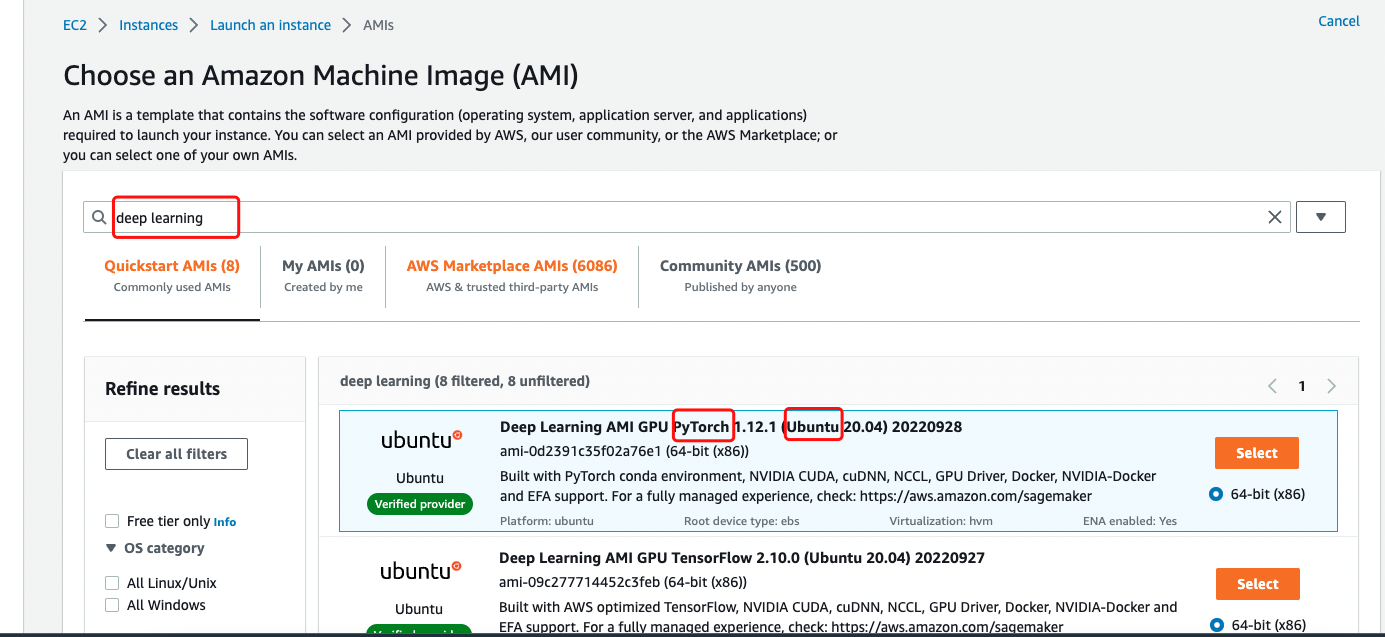1385x637 pixels.
Task: Open AWS Marketplace AMIs tab
Action: point(512,276)
